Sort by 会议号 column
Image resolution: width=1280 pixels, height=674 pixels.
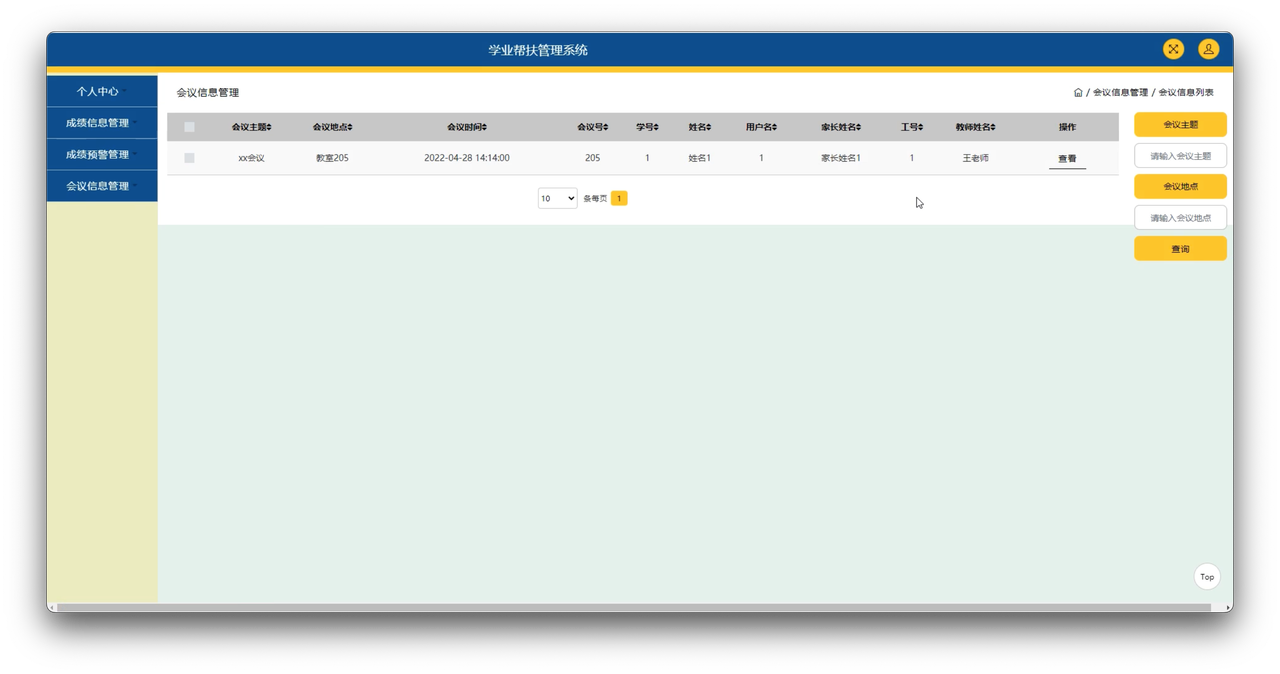592,127
